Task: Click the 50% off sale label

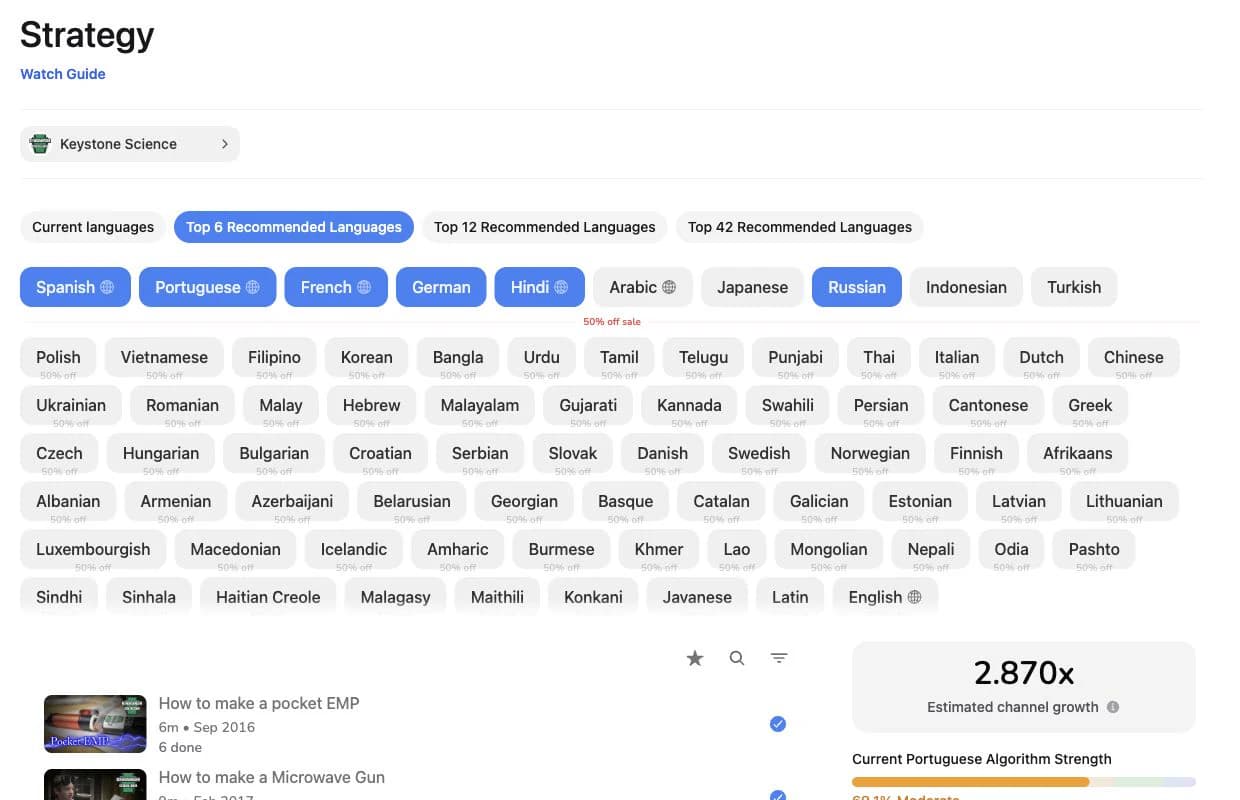Action: pos(612,322)
